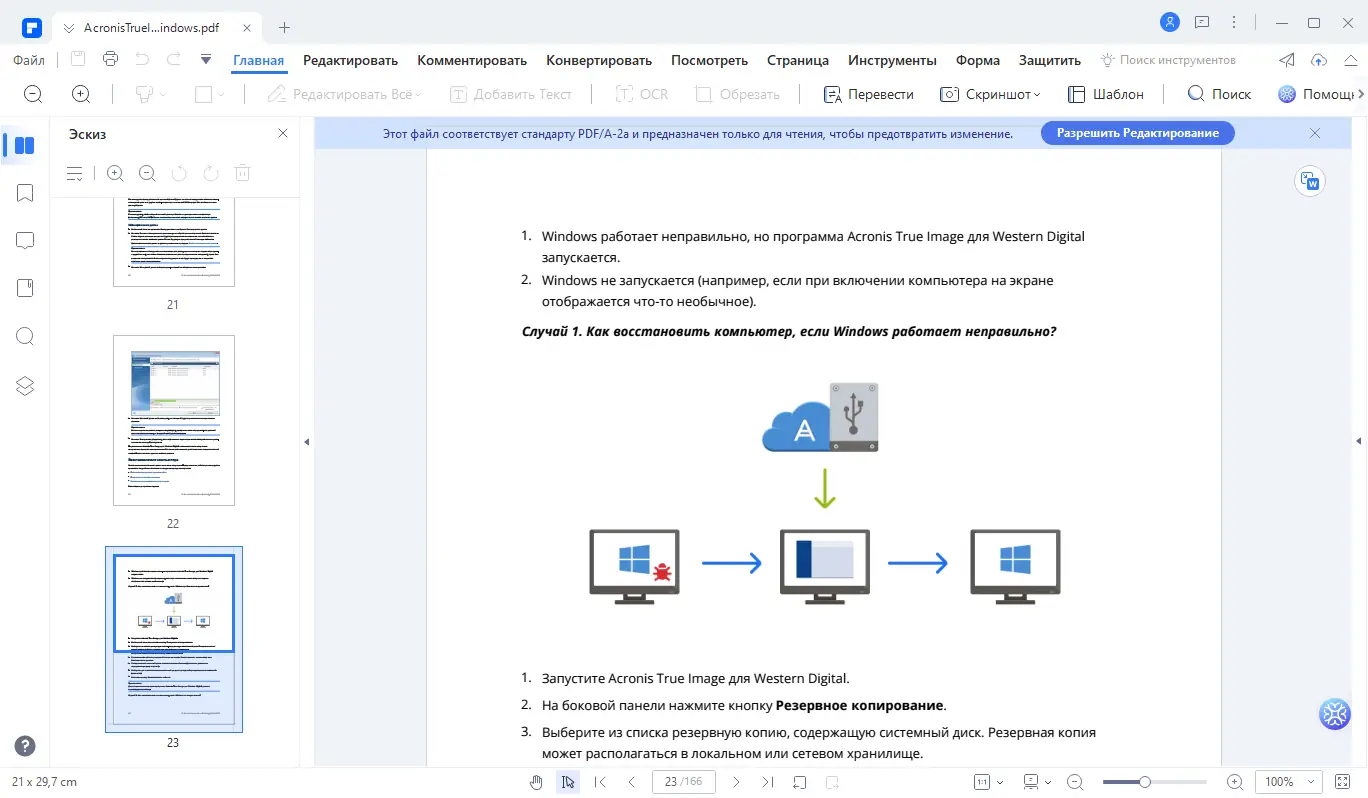The width and height of the screenshot is (1368, 798).
Task: Expand the shape tool dropdown in the toolbar
Action: point(222,93)
